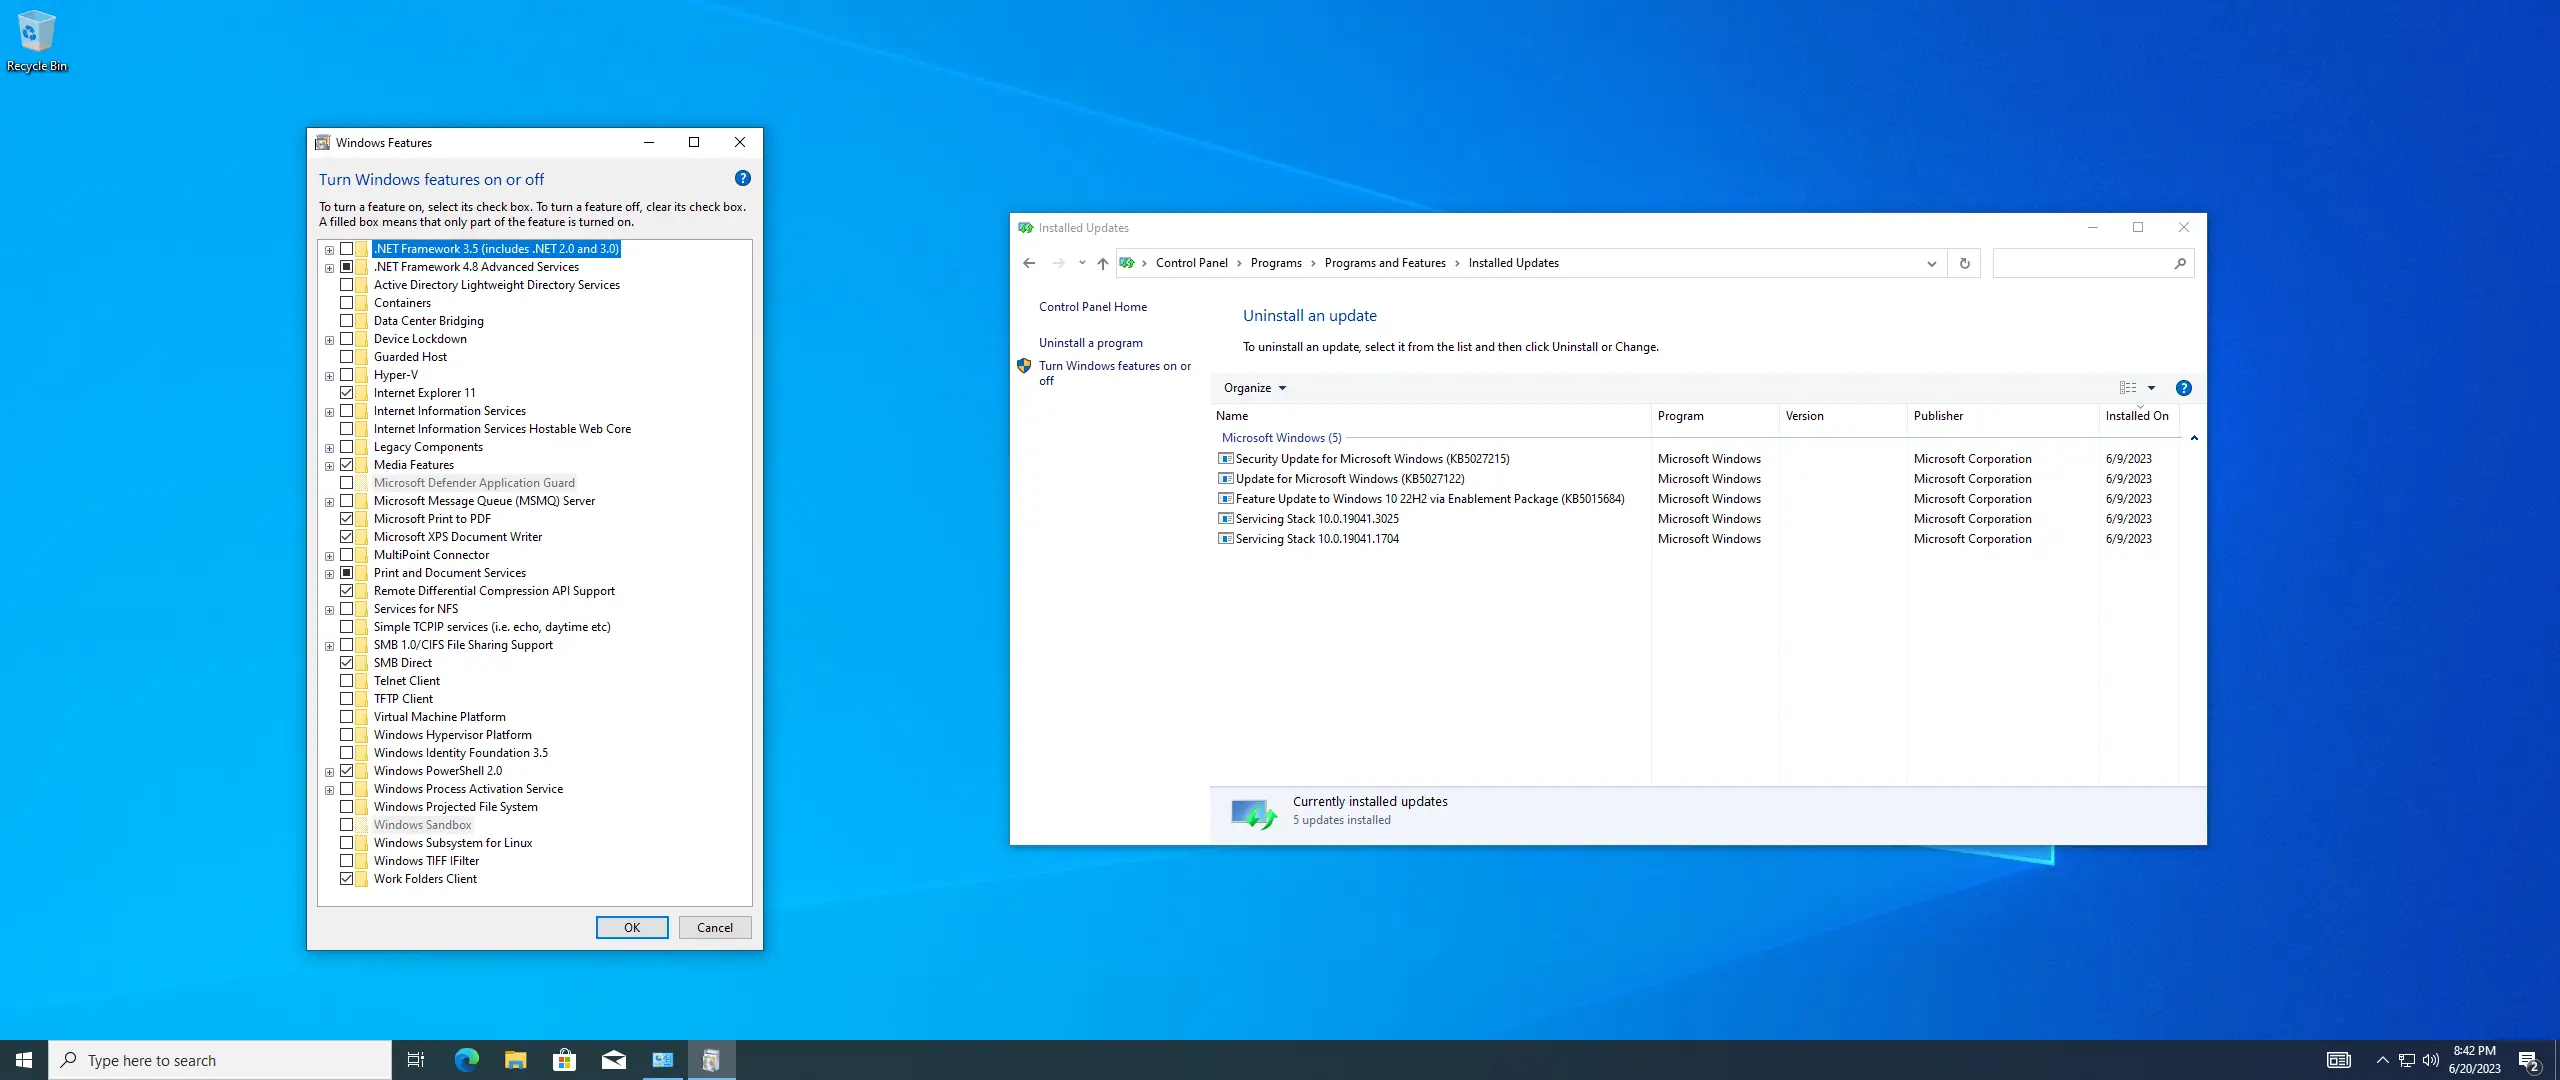This screenshot has width=2560, height=1080.
Task: Click search magnifier in Installed Updates
Action: click(x=2180, y=263)
